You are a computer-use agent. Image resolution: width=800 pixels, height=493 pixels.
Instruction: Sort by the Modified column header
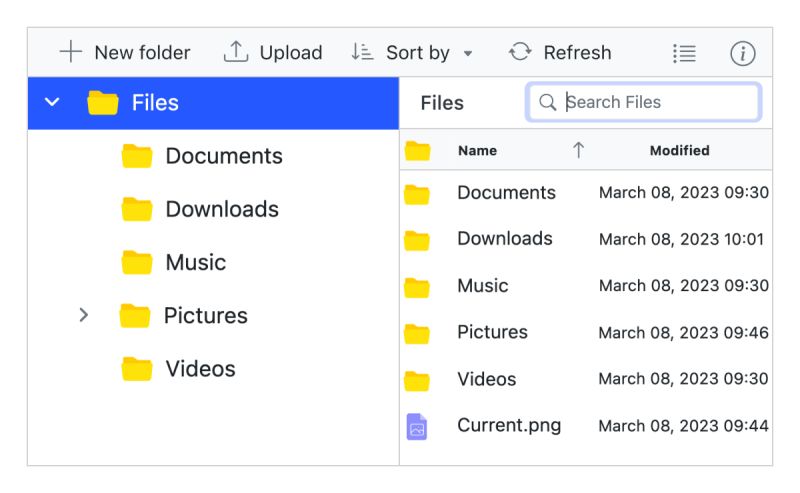click(x=680, y=151)
